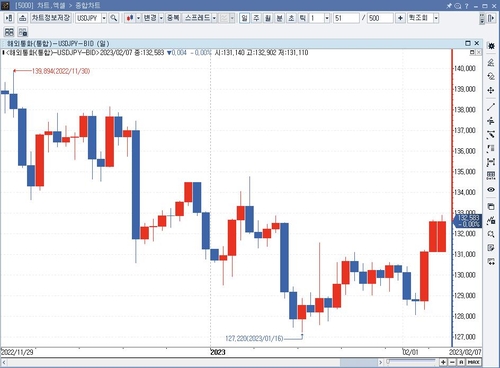Select the 일 (daily) period toggle
500x368 pixels.
point(244,18)
